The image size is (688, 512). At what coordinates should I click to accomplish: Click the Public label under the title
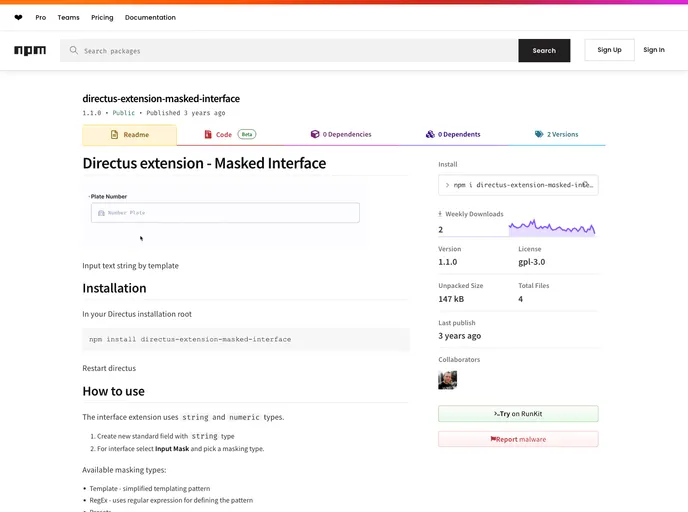point(124,113)
